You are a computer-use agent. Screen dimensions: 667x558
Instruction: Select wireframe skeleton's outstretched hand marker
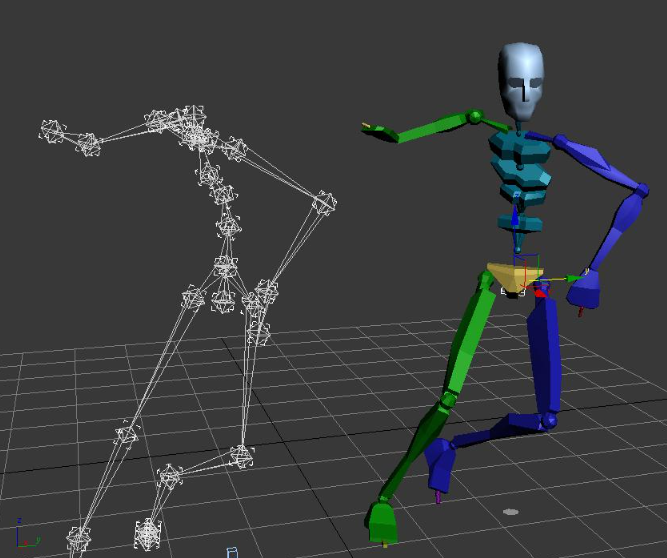pos(51,129)
